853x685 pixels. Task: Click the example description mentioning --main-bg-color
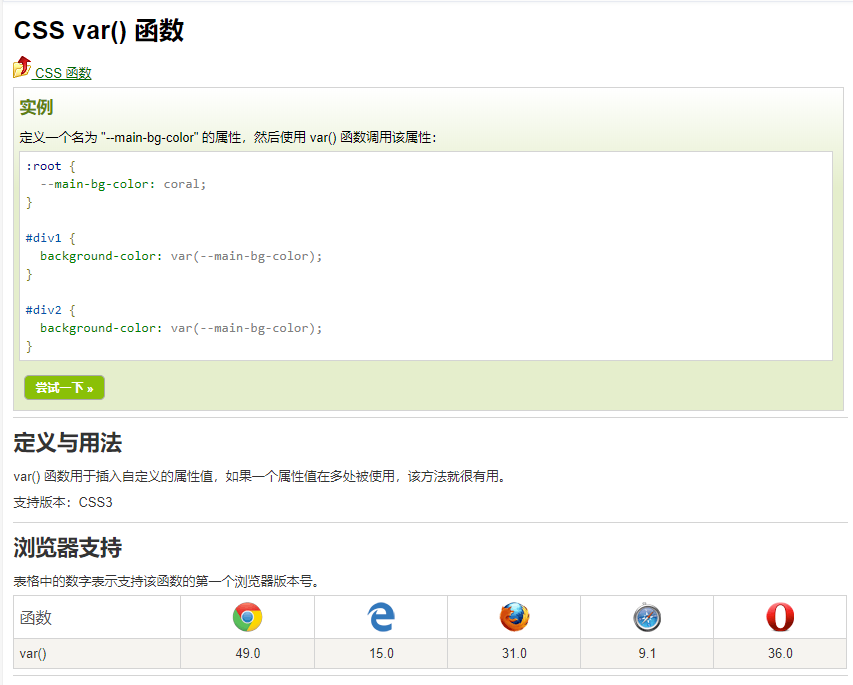(x=228, y=137)
